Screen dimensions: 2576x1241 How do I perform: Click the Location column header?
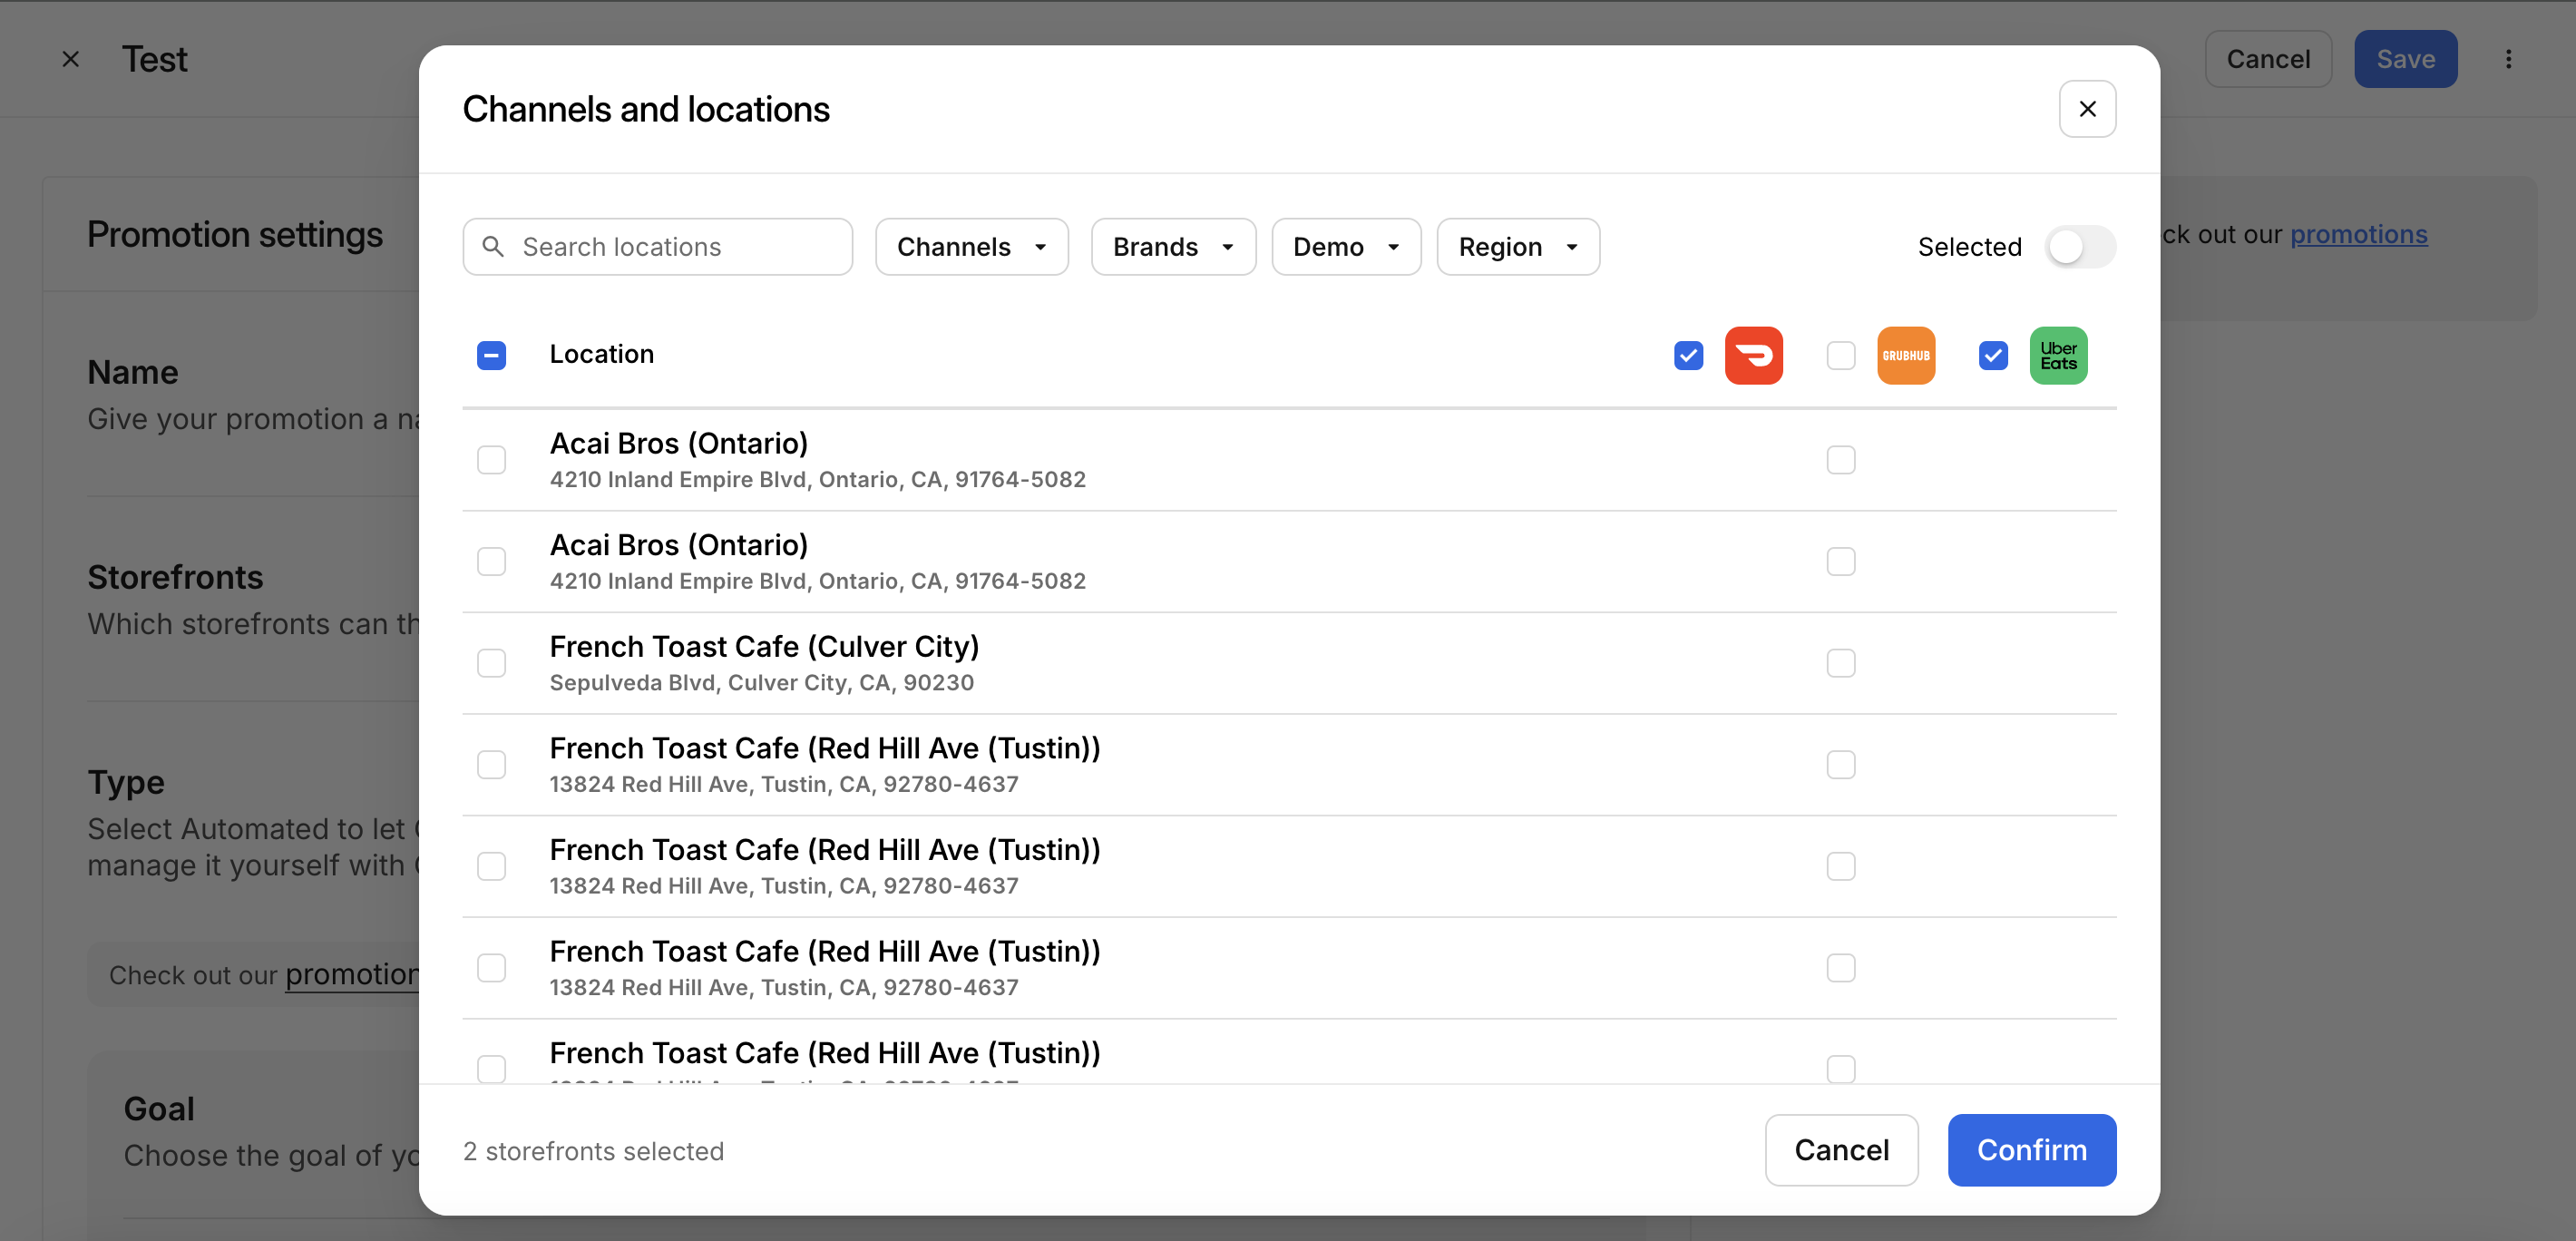coord(601,354)
